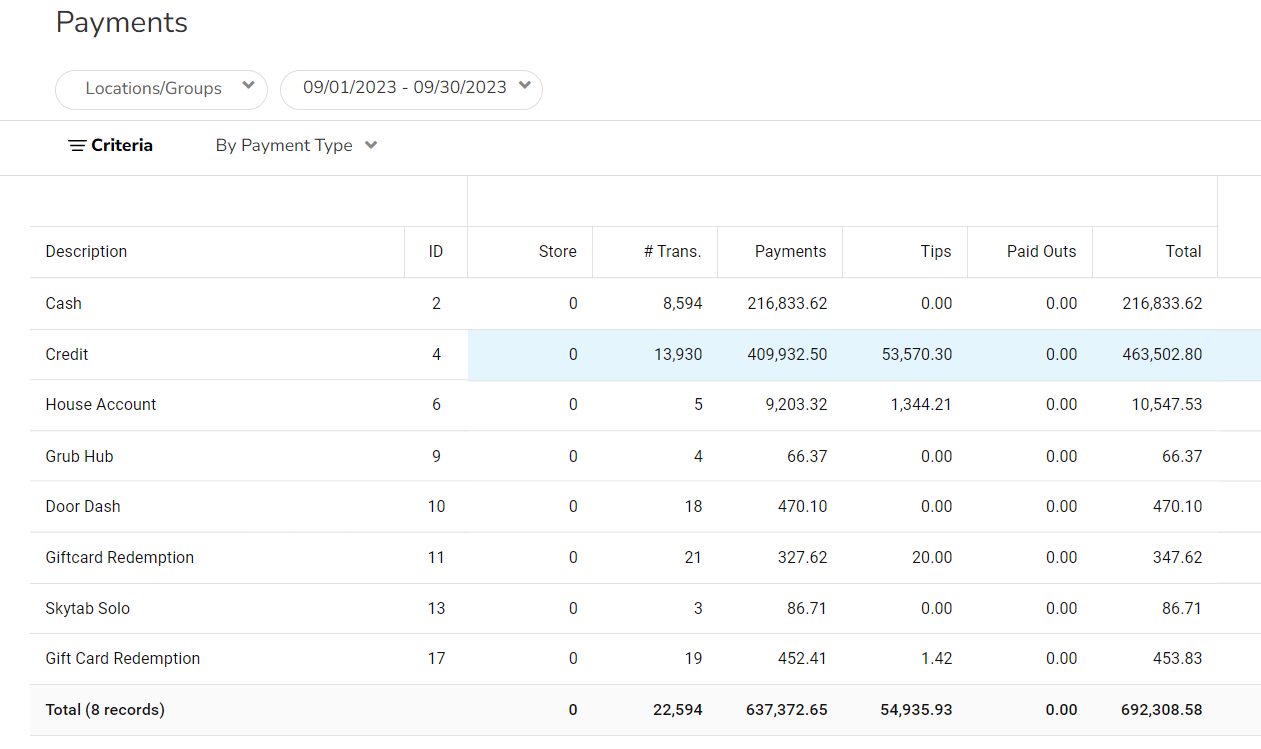Sort by the Total column header
This screenshot has height=749, width=1261.
pos(1183,252)
